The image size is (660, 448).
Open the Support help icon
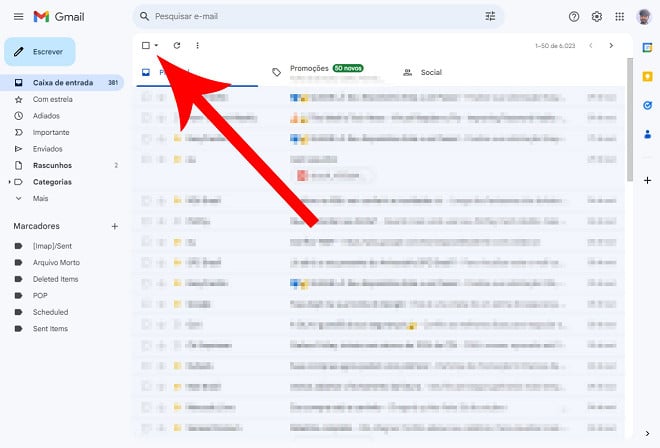click(x=574, y=17)
